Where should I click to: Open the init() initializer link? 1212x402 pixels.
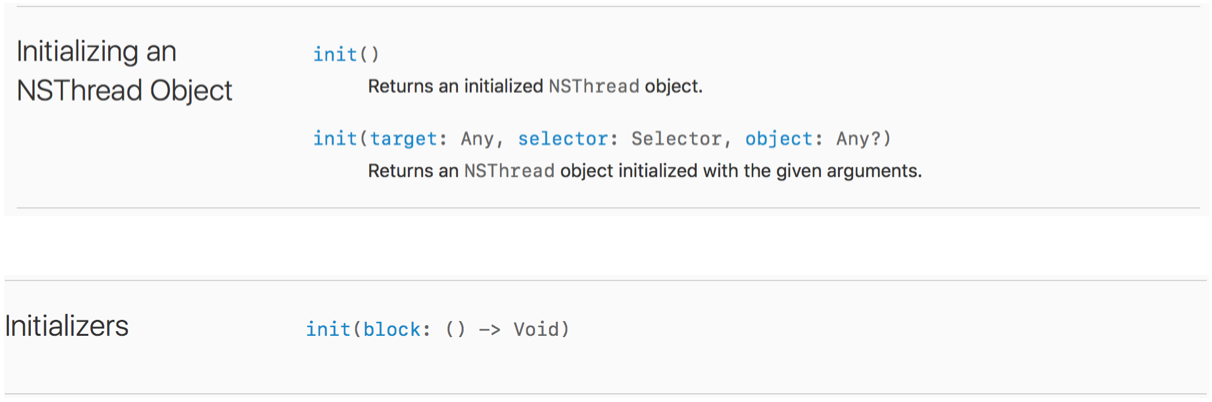(x=335, y=54)
